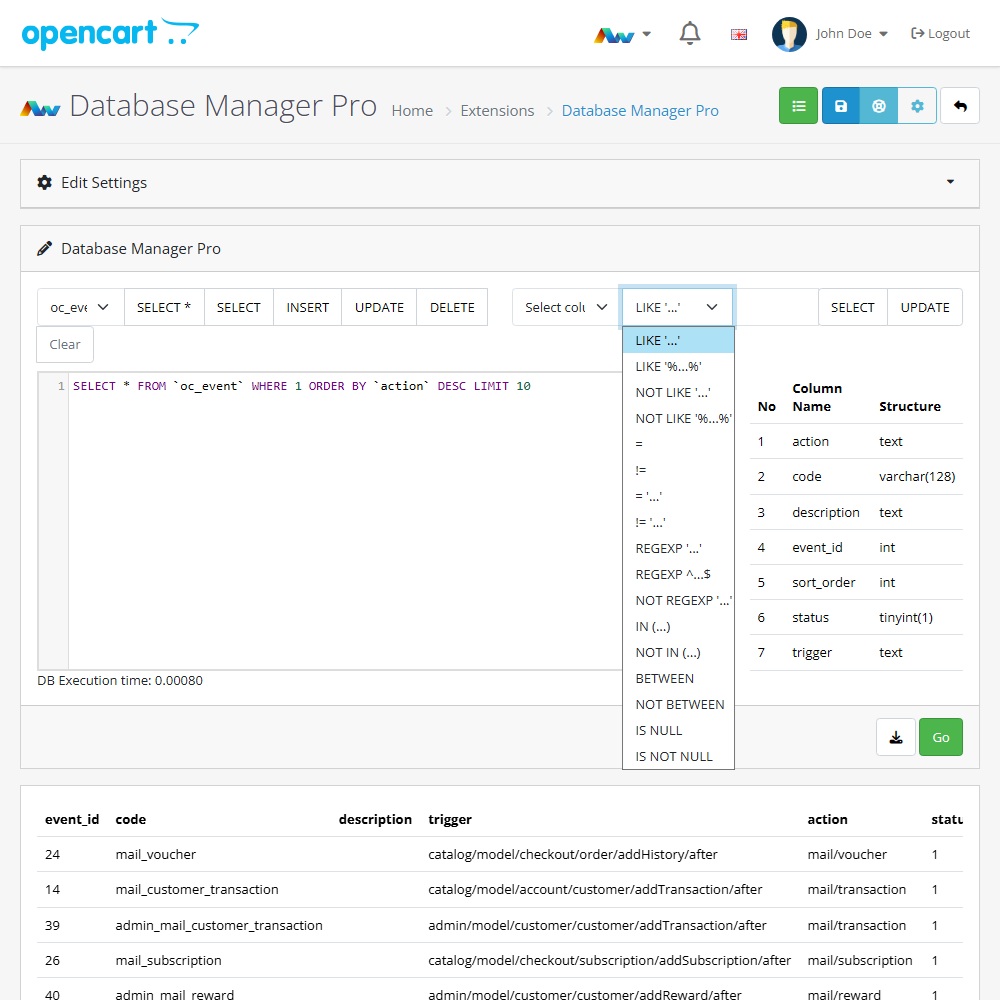
Task: Open the oc_event table dropdown
Action: click(x=80, y=307)
